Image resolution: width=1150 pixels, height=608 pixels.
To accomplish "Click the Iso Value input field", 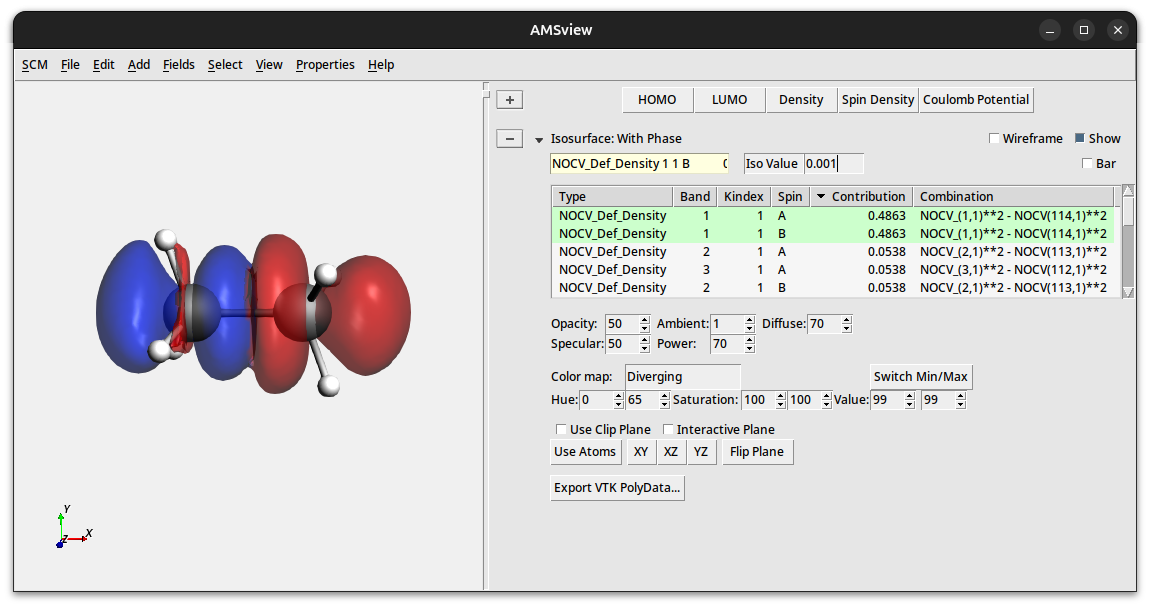I will pos(833,164).
